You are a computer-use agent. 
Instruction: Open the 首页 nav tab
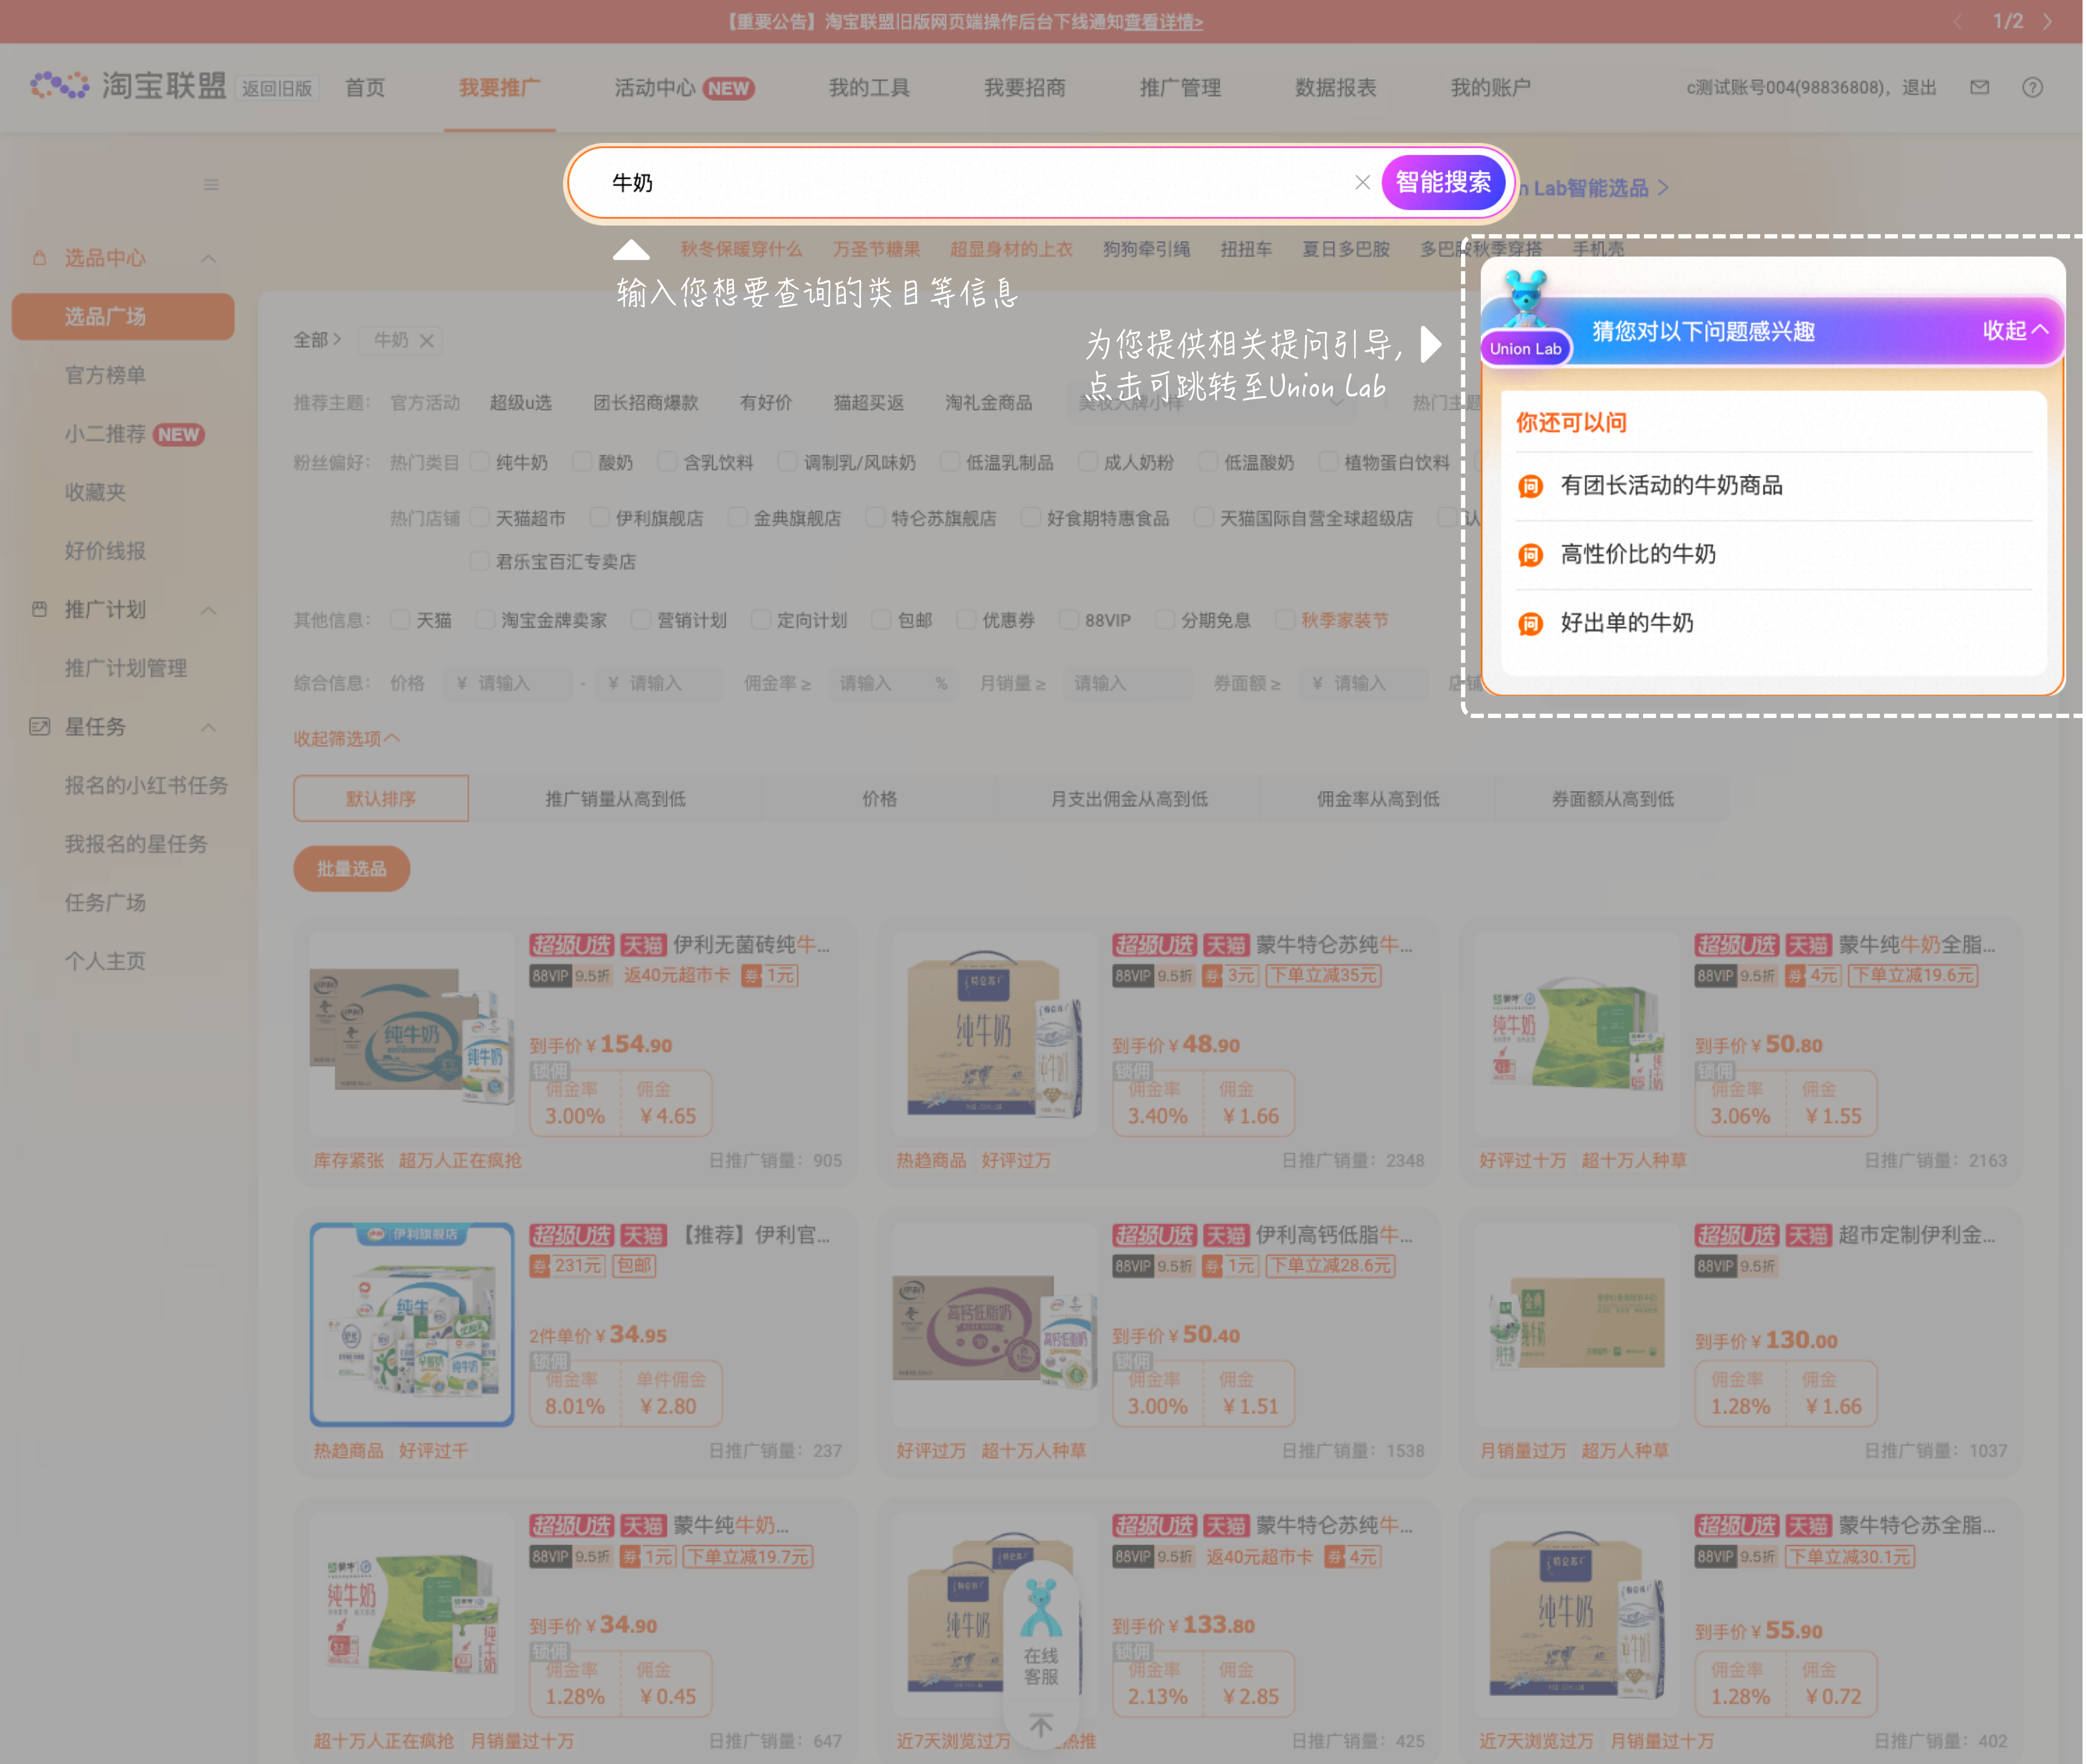(365, 87)
